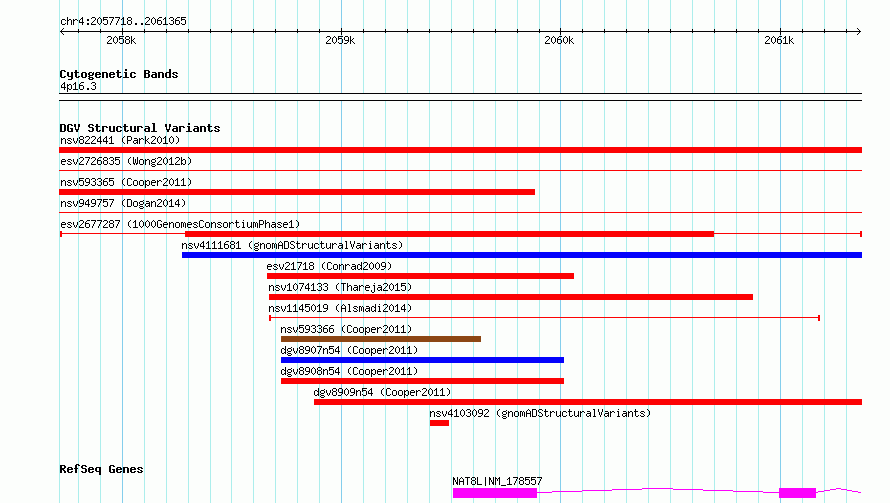Click the brown nsv593366 variant bar
The image size is (890, 503).
pyautogui.click(x=381, y=339)
